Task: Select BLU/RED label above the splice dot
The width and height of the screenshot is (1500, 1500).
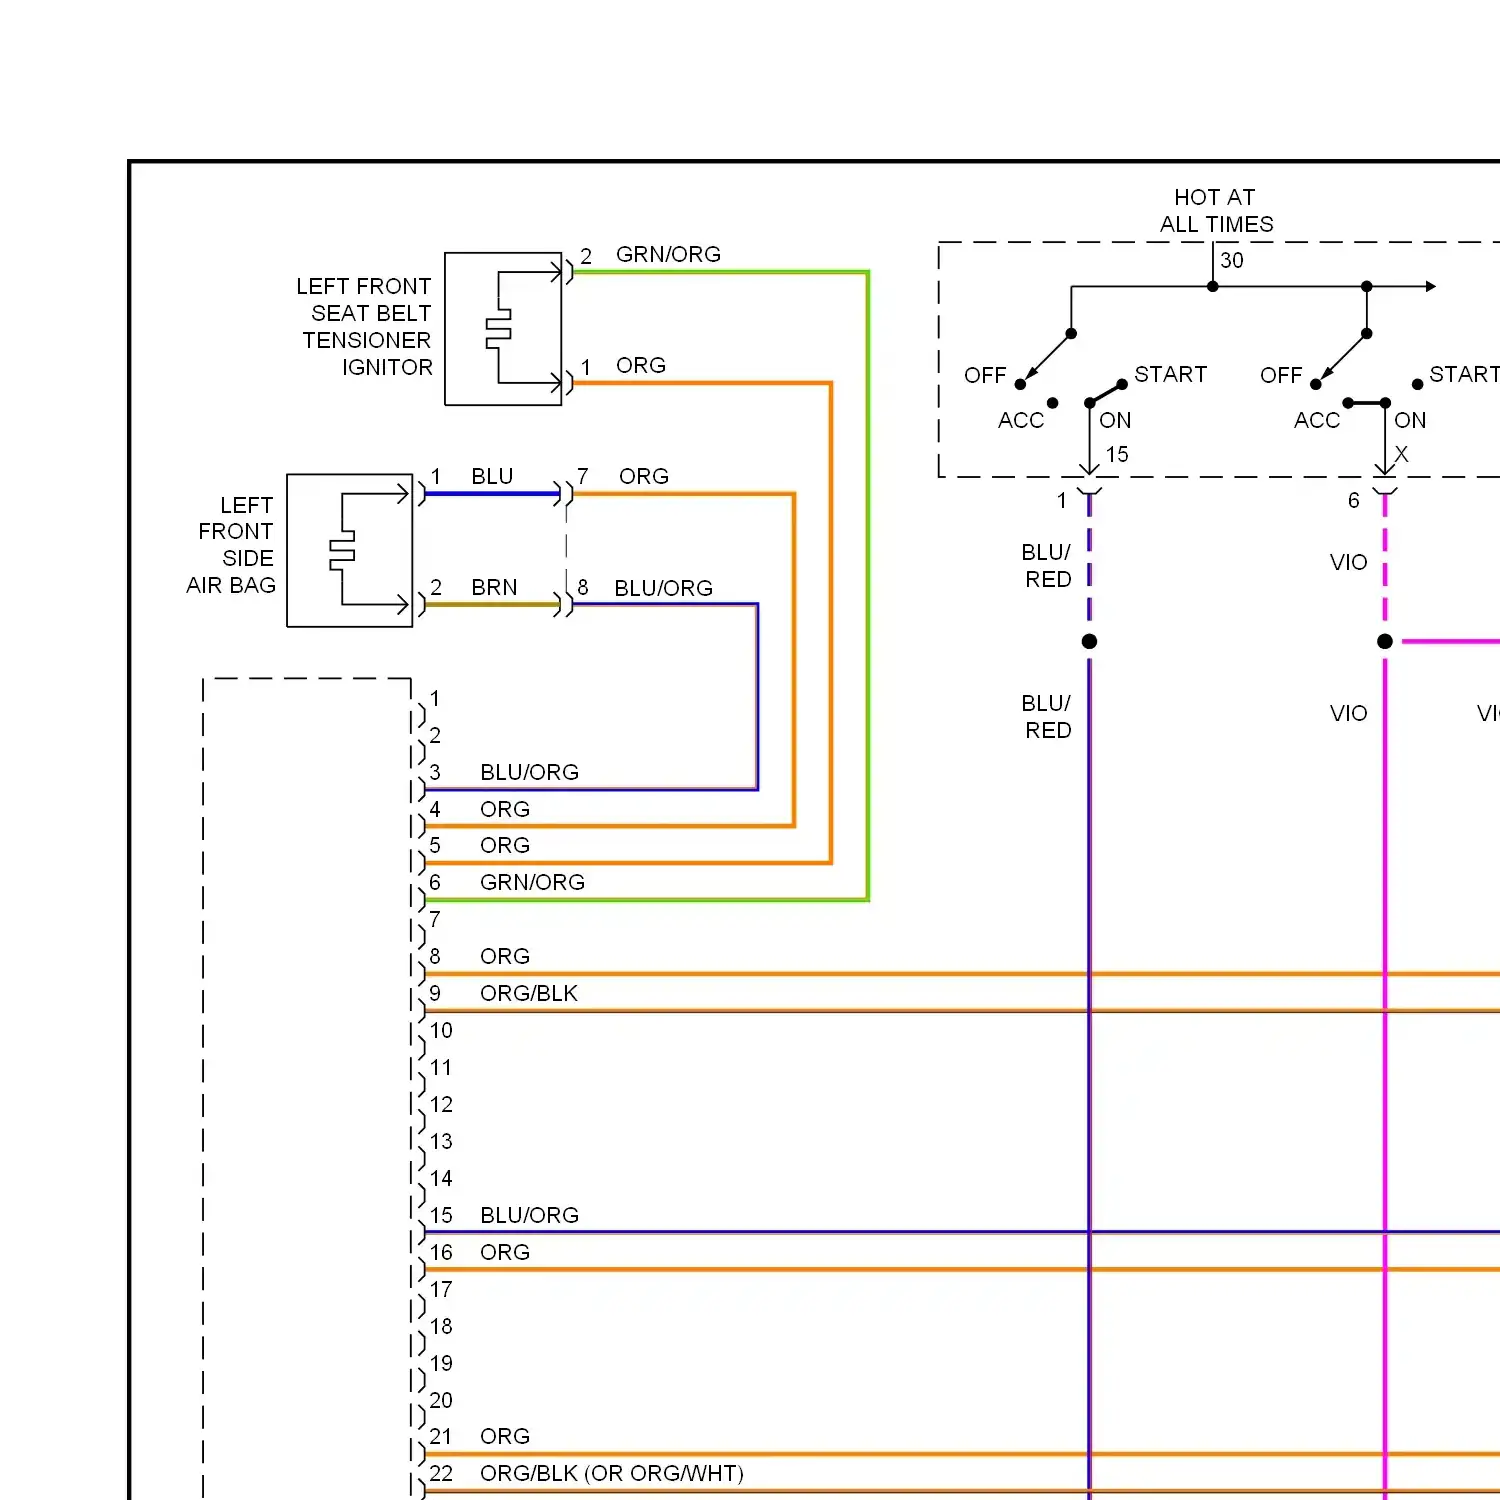Action: [1047, 566]
